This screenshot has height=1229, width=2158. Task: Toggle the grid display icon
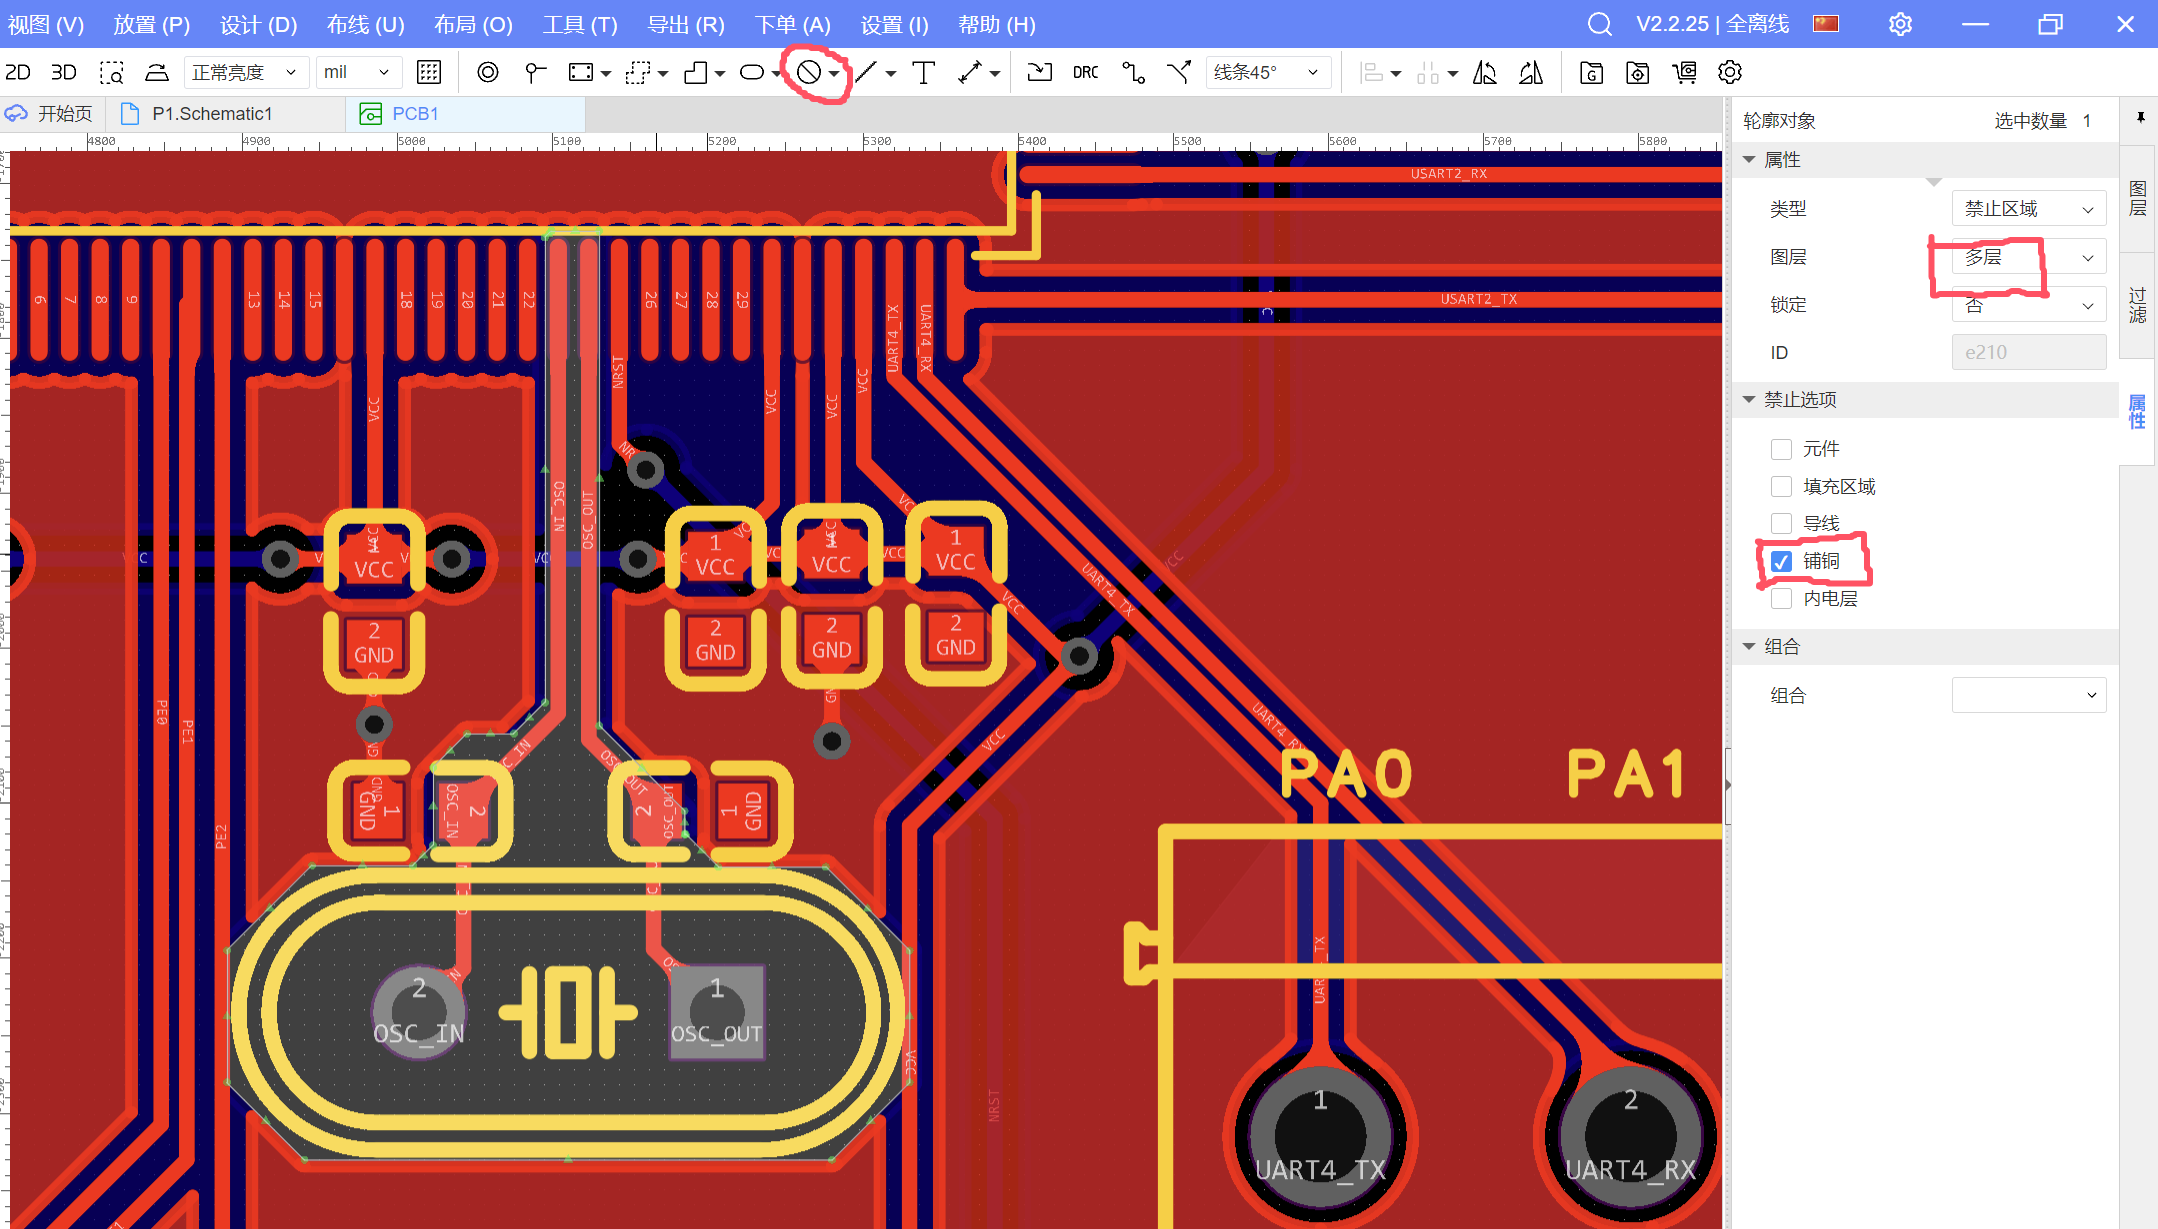[429, 72]
